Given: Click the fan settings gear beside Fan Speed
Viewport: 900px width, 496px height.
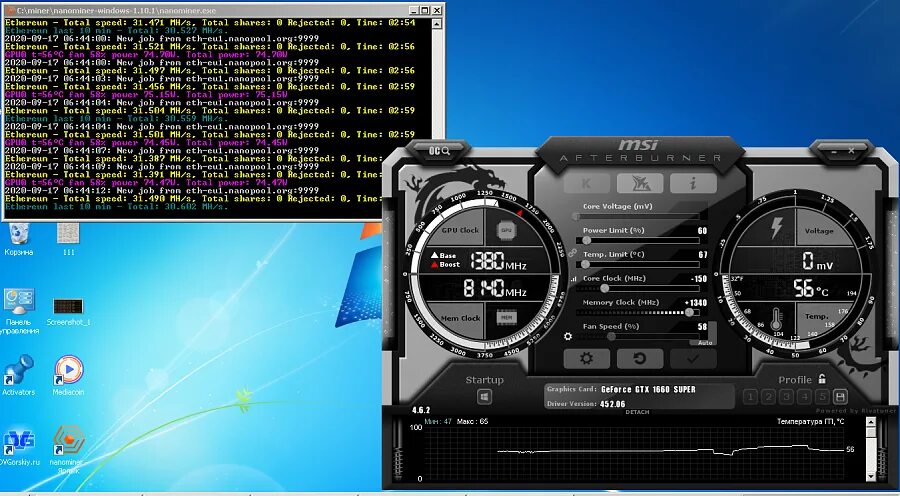Looking at the screenshot, I should coord(568,336).
